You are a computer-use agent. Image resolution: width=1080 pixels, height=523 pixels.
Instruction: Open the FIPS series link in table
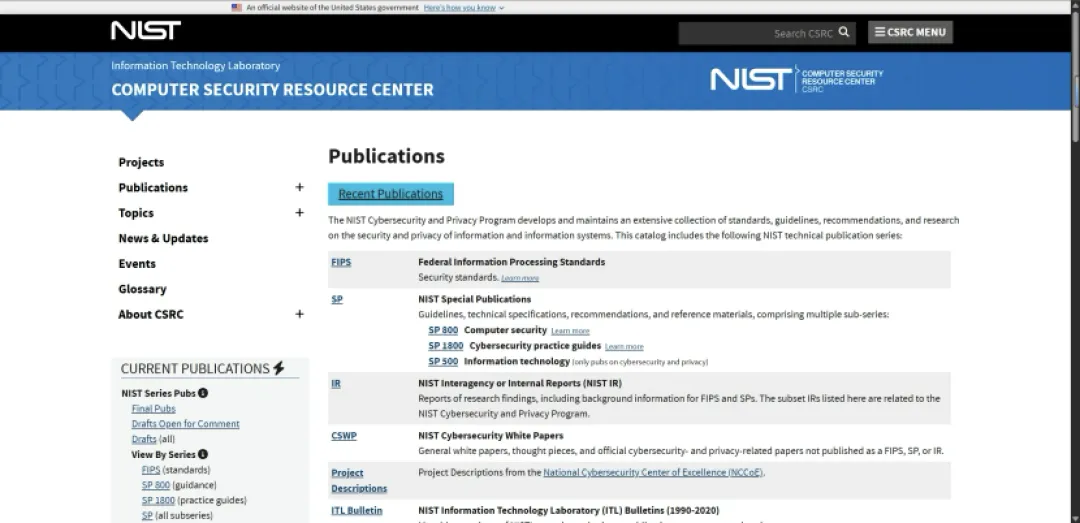pyautogui.click(x=341, y=262)
